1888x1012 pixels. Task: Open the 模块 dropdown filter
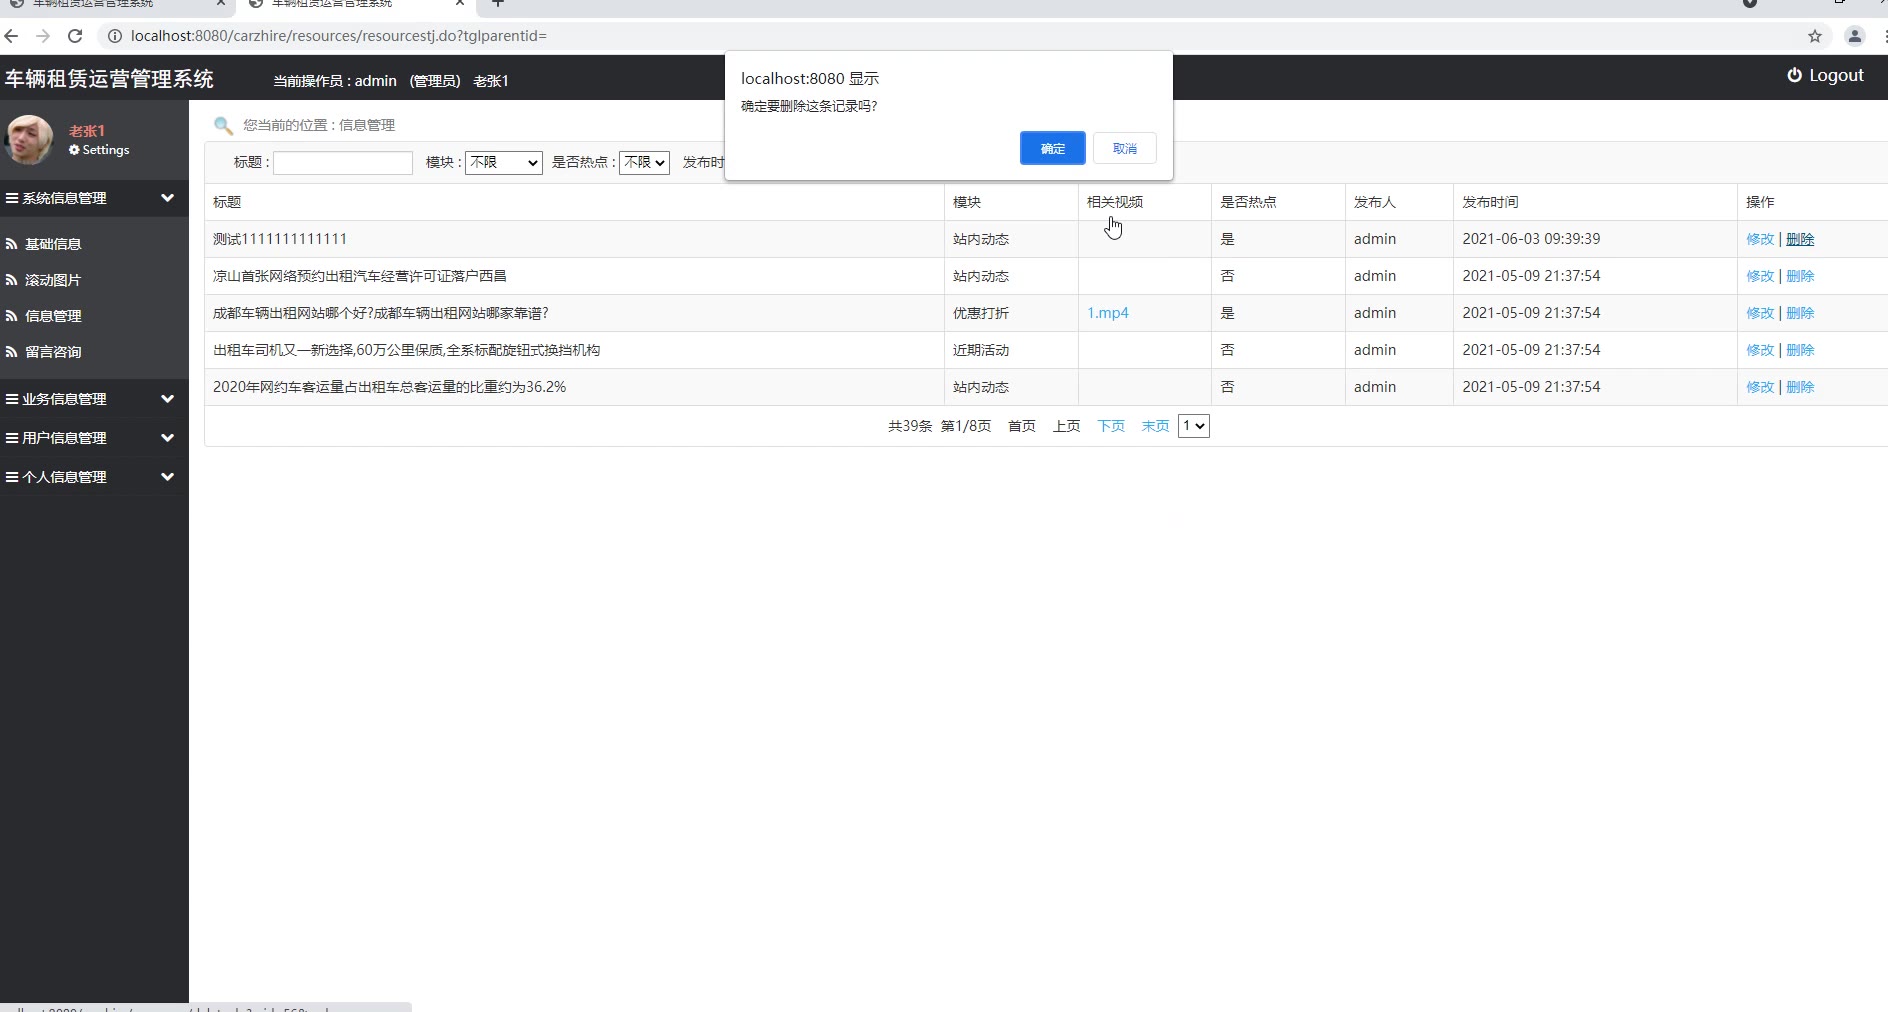tap(503, 162)
